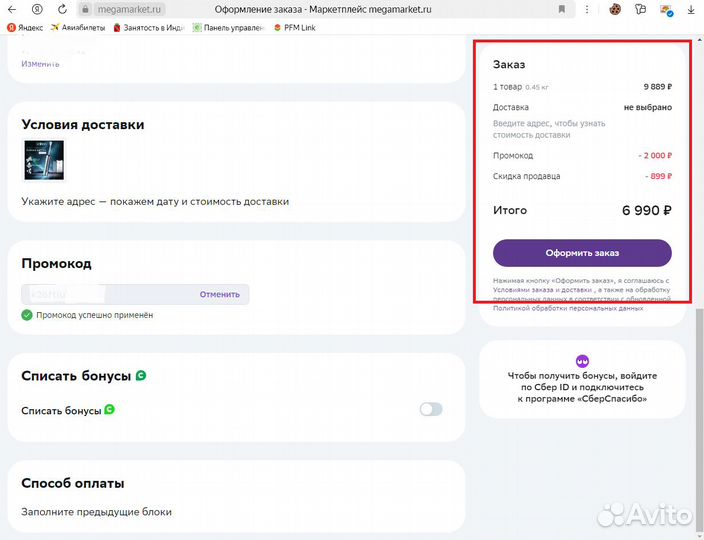Go back with the browser back arrow
This screenshot has height=540, width=704.
click(12, 9)
